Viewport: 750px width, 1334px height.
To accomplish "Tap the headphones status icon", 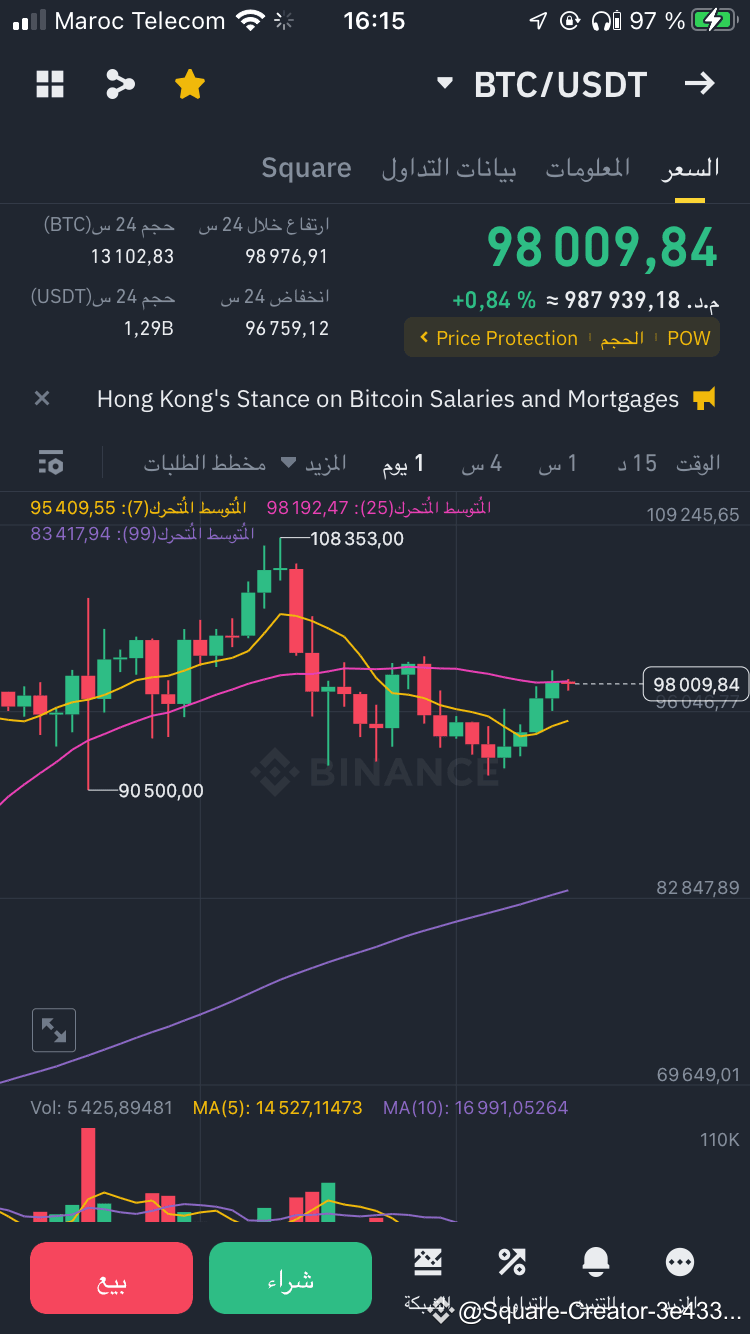I will [x=603, y=20].
